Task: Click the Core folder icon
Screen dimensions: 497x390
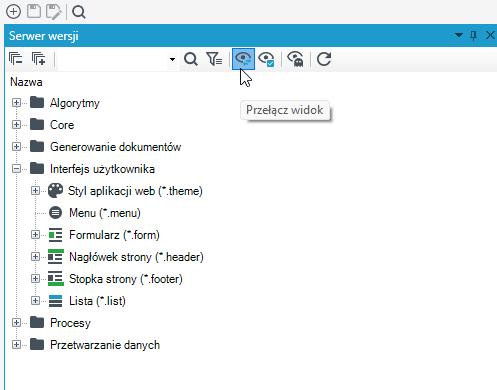Action: 37,125
